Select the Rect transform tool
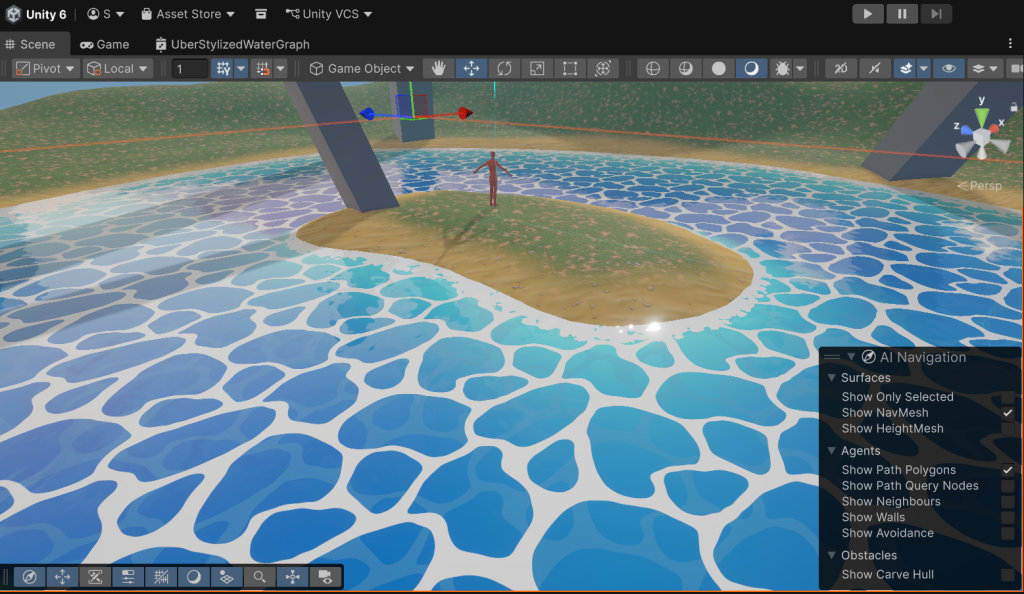 click(570, 69)
